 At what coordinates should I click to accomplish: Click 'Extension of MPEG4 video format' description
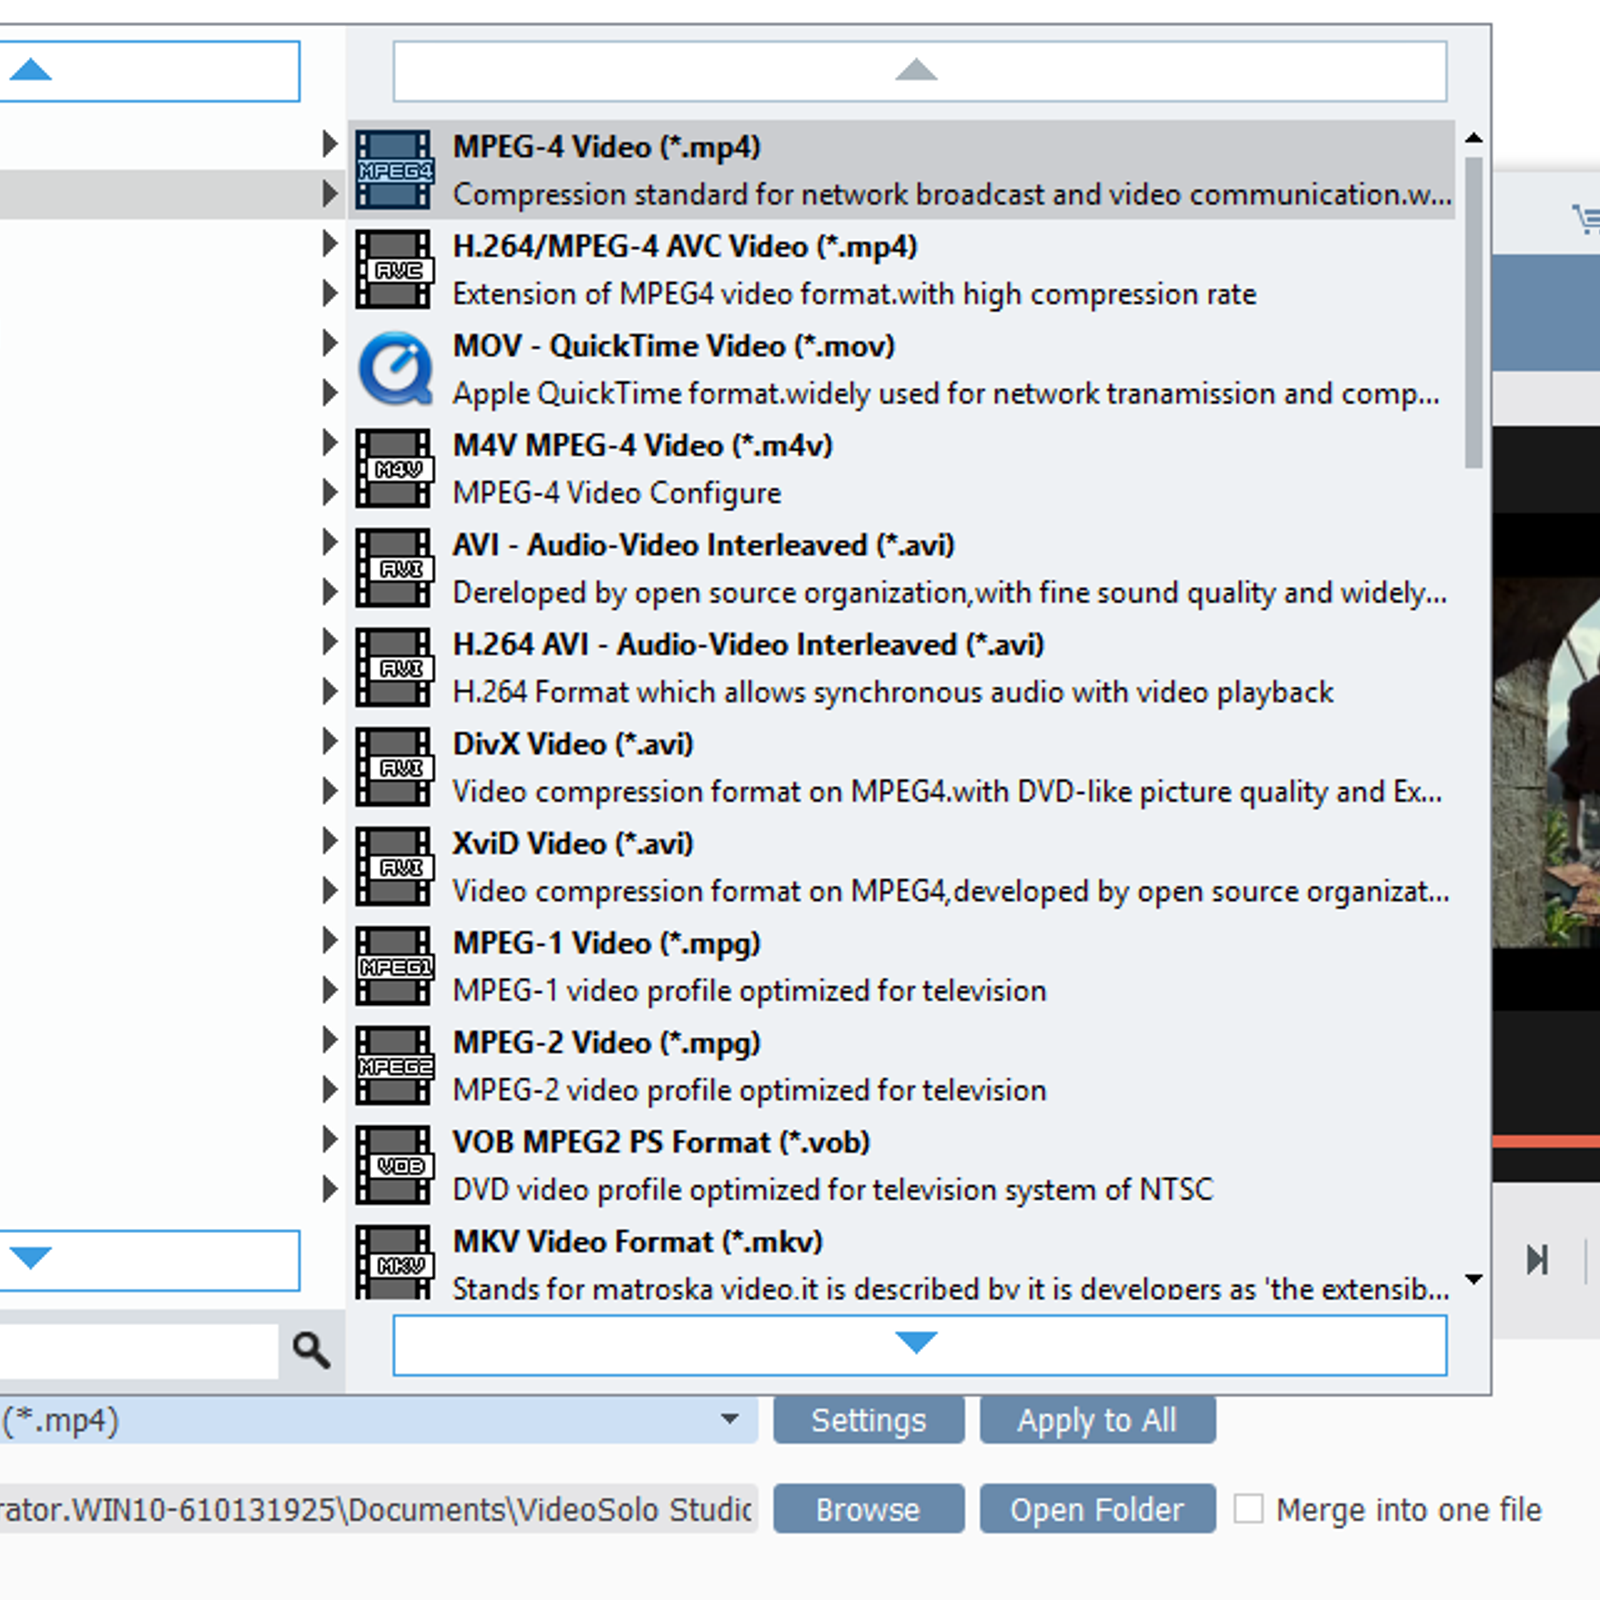855,295
